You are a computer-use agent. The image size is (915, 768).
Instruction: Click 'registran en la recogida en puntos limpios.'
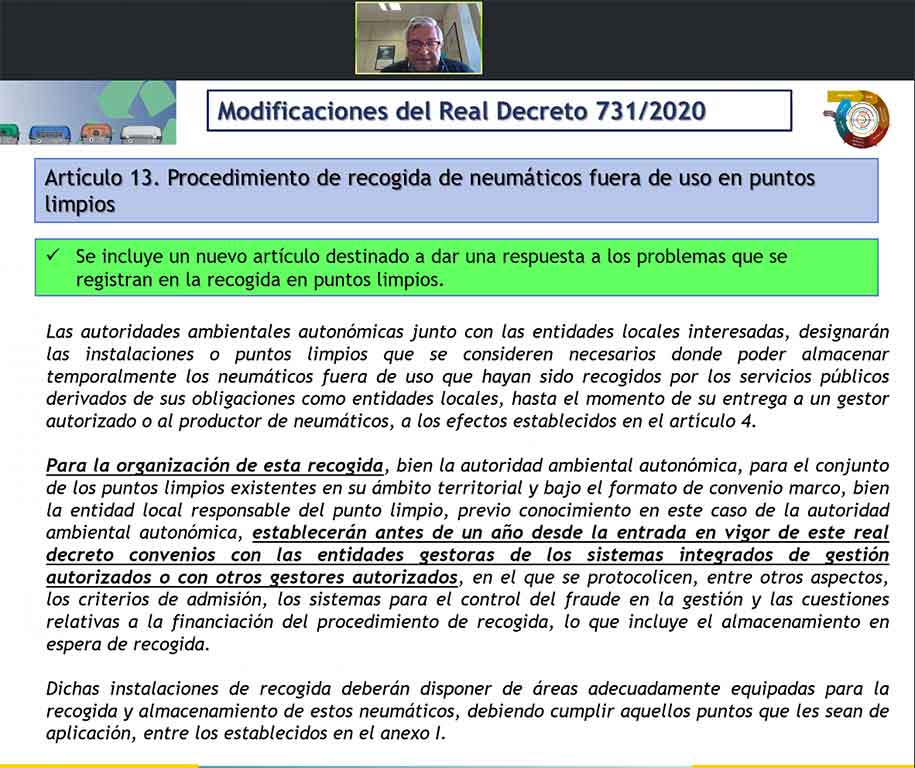coord(260,280)
